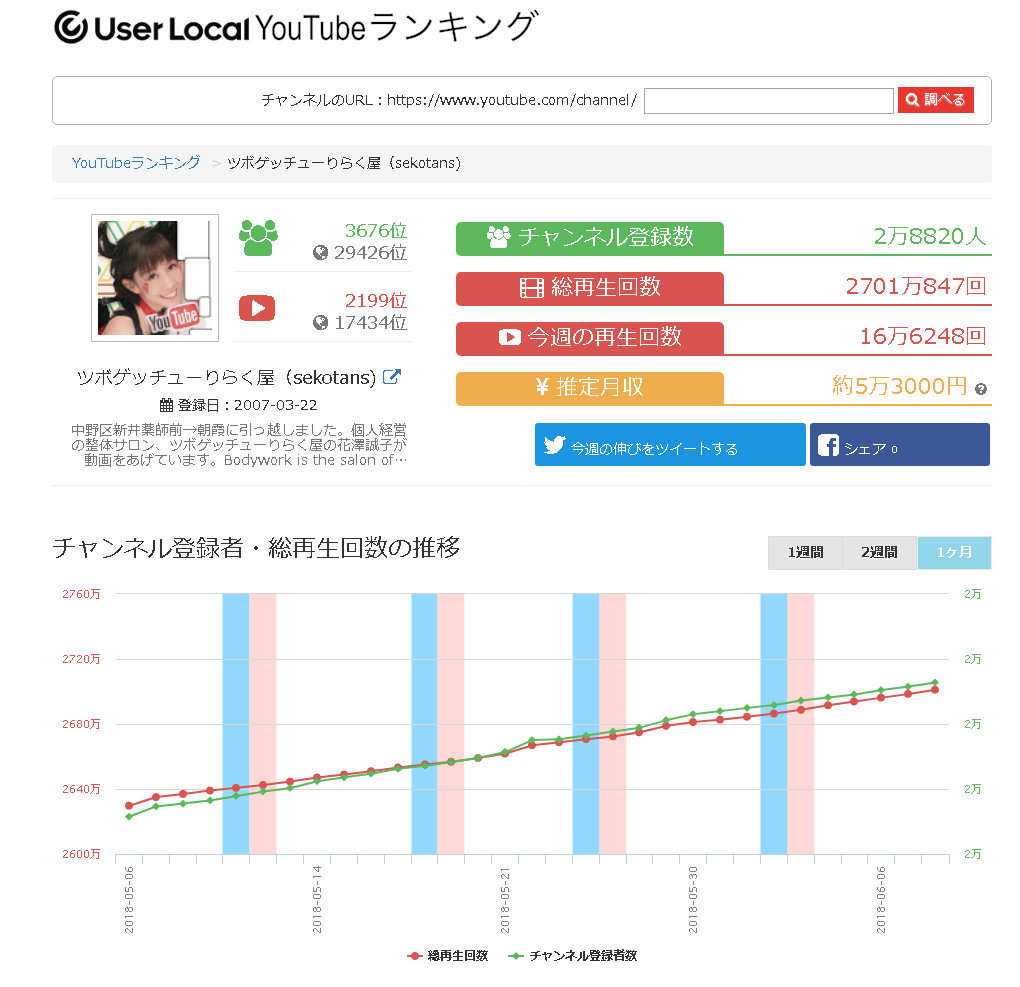The height and width of the screenshot is (987, 1020).
Task: Click the 登録日：2007-03-22 registration date text
Action: [247, 405]
